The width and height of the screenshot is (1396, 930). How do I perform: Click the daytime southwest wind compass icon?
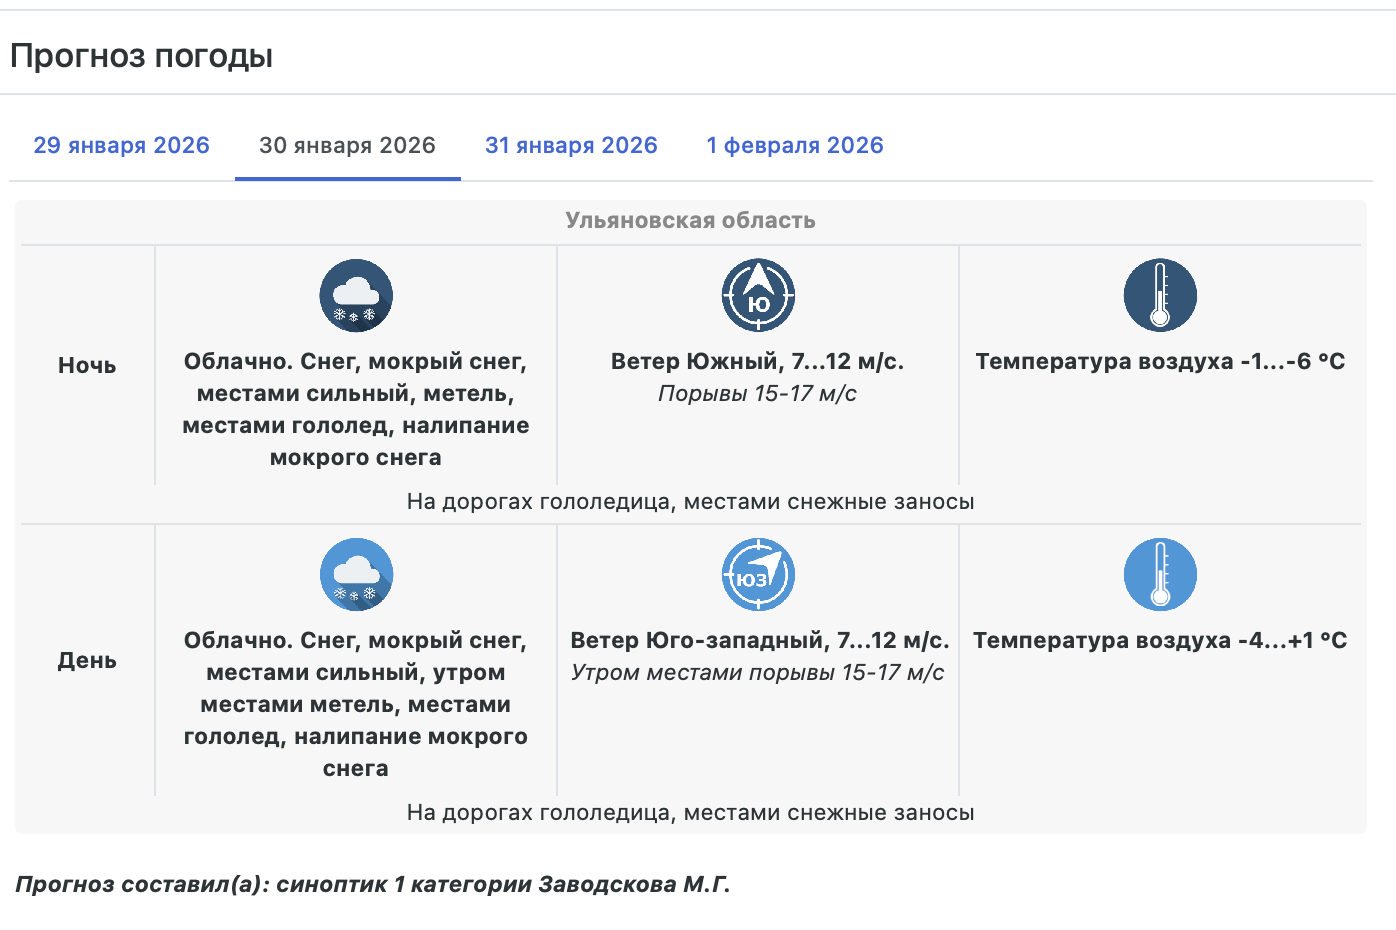point(758,574)
